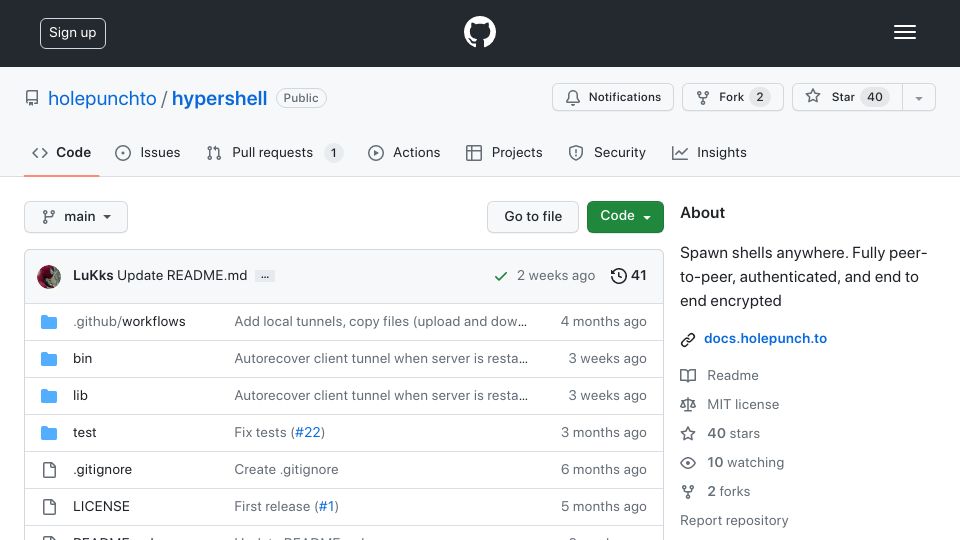
Task: Click the Report repository link
Action: [x=734, y=520]
